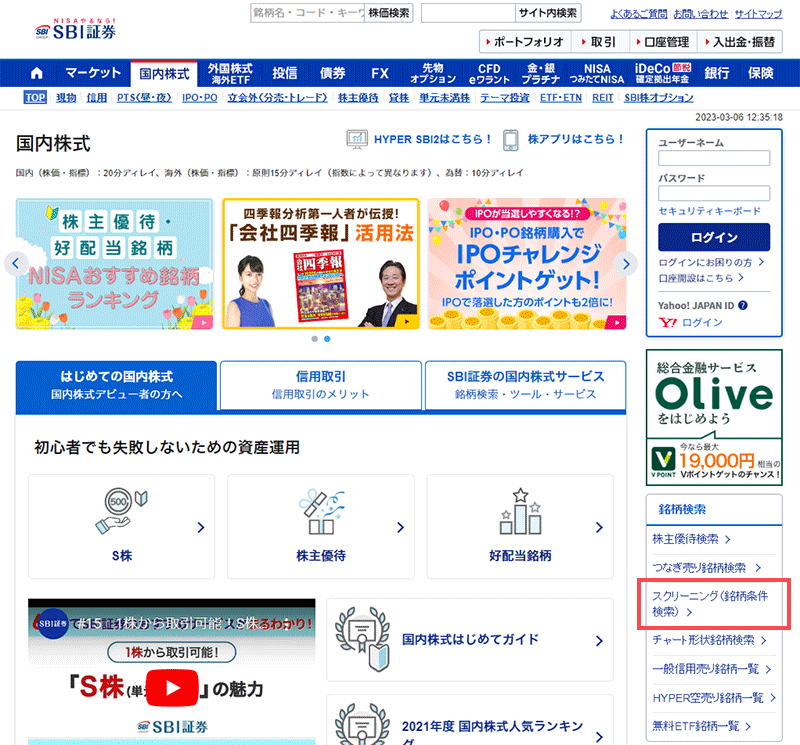Open the NISA つみたてNISA menu
Screen dimensions: 800x745
pyautogui.click(x=596, y=73)
